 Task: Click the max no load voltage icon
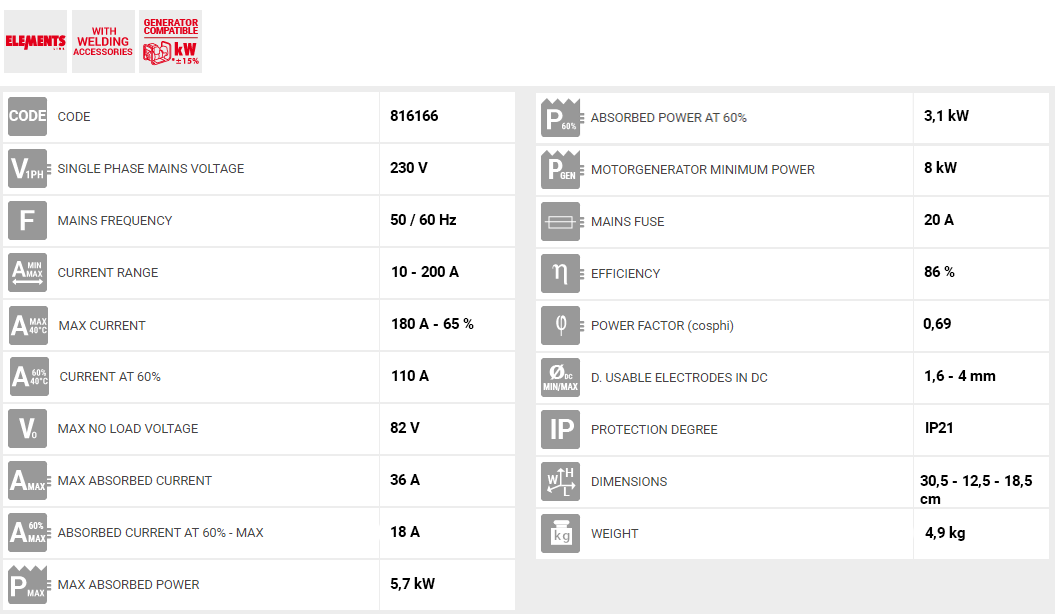(27, 428)
